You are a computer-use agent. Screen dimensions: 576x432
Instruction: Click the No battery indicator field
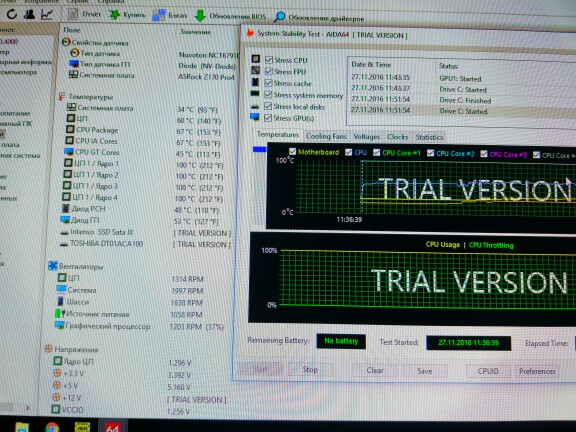341,341
